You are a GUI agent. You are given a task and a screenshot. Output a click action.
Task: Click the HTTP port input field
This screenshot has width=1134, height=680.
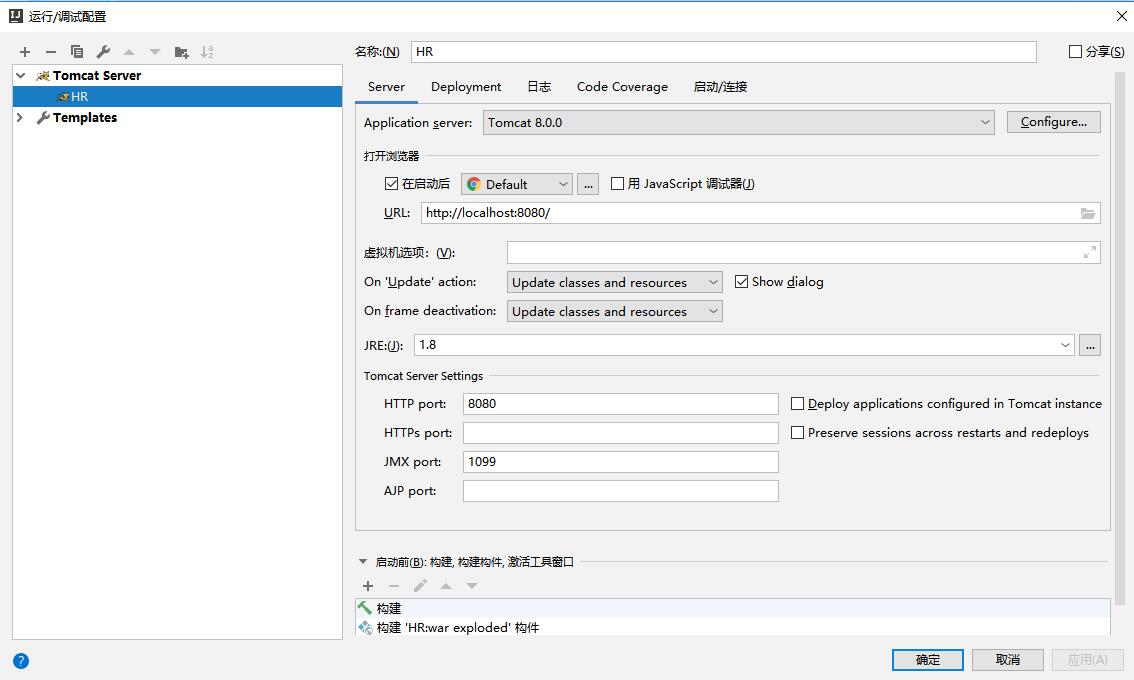[x=620, y=404]
